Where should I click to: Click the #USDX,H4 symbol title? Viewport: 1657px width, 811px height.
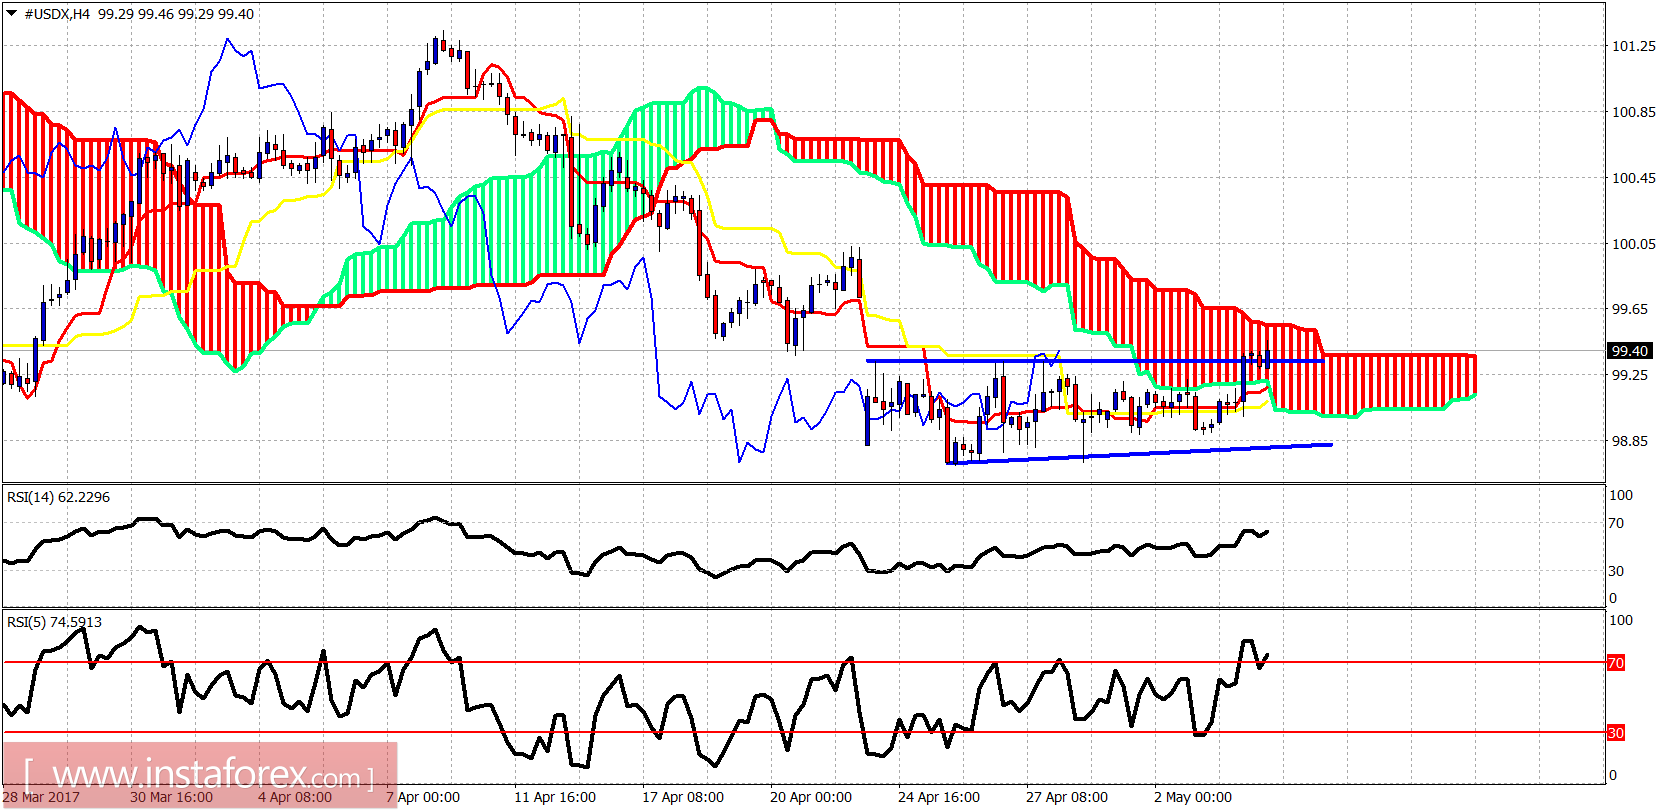[57, 14]
